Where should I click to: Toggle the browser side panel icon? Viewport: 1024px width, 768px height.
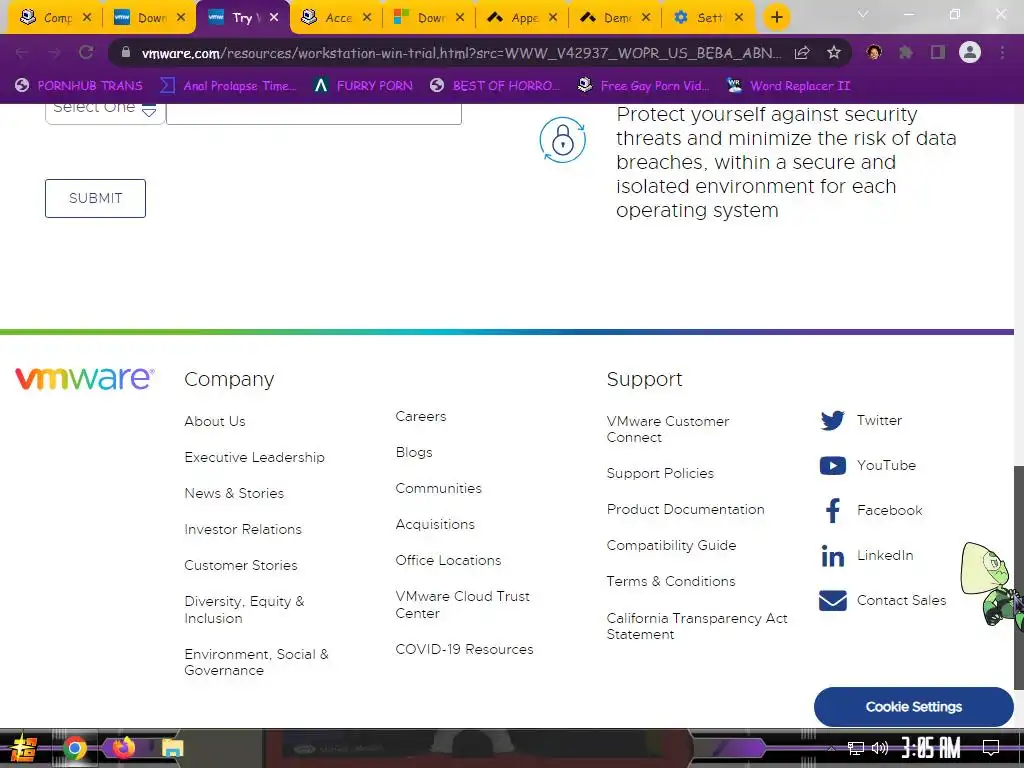pos(938,53)
